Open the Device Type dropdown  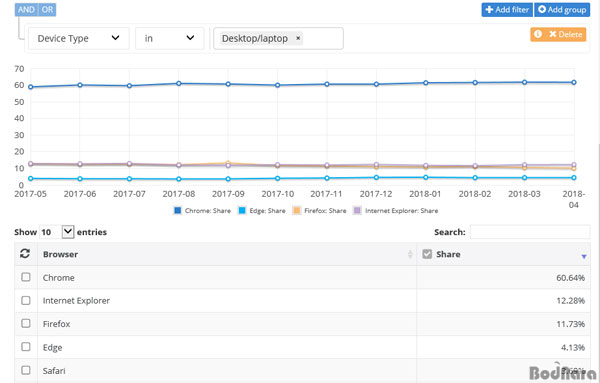coord(78,38)
